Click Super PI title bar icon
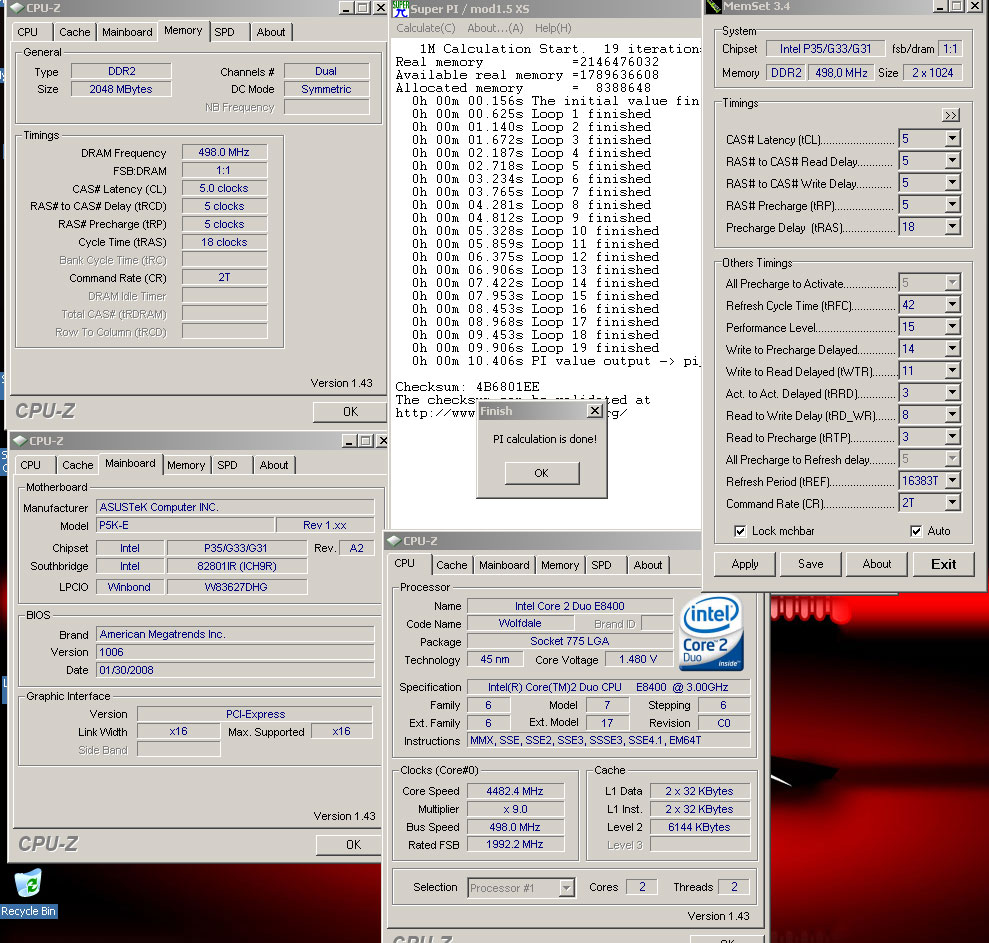Screen dimensions: 989x943 point(400,8)
